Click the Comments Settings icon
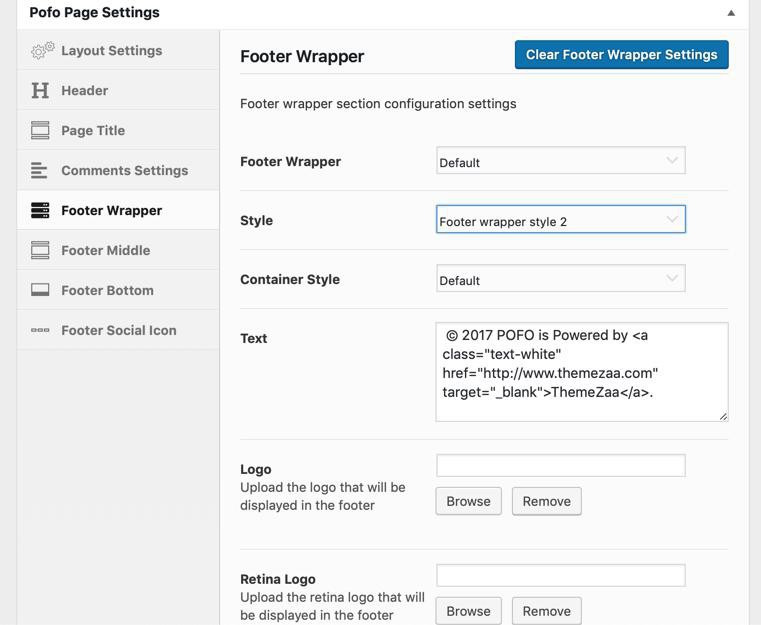 [x=40, y=171]
